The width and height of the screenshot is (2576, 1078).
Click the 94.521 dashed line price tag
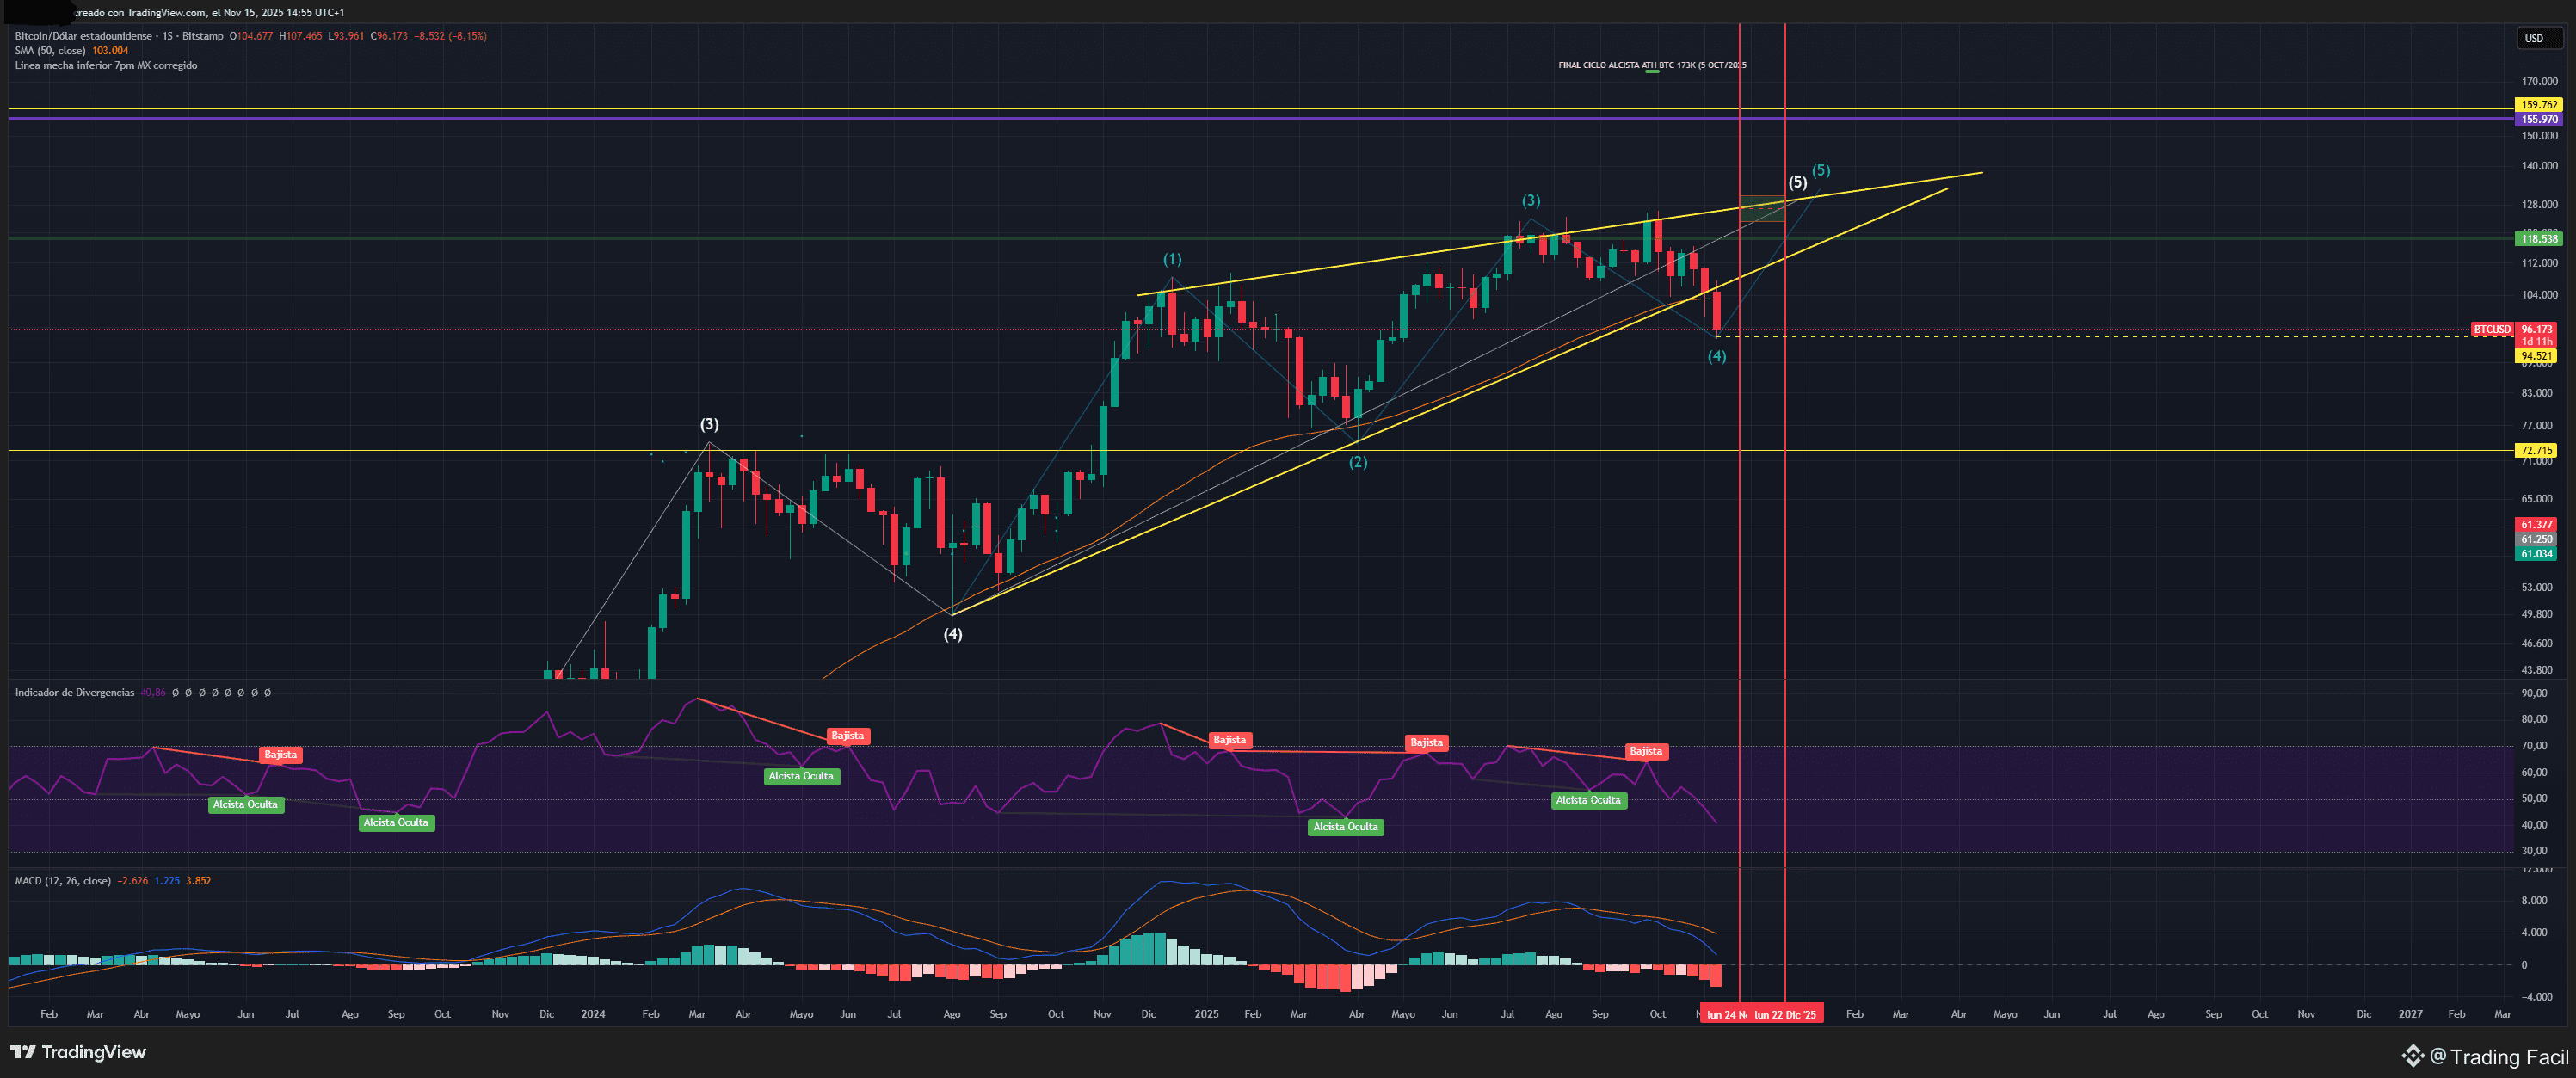click(2536, 356)
